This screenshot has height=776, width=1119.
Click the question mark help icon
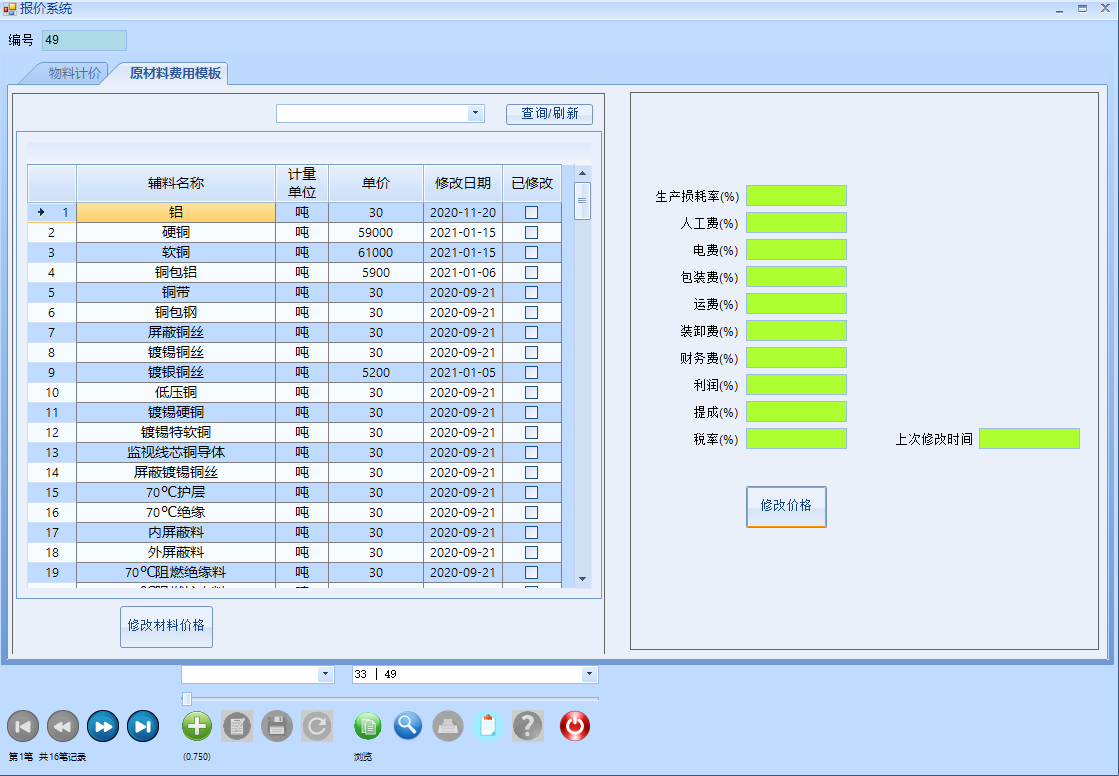coord(528,726)
